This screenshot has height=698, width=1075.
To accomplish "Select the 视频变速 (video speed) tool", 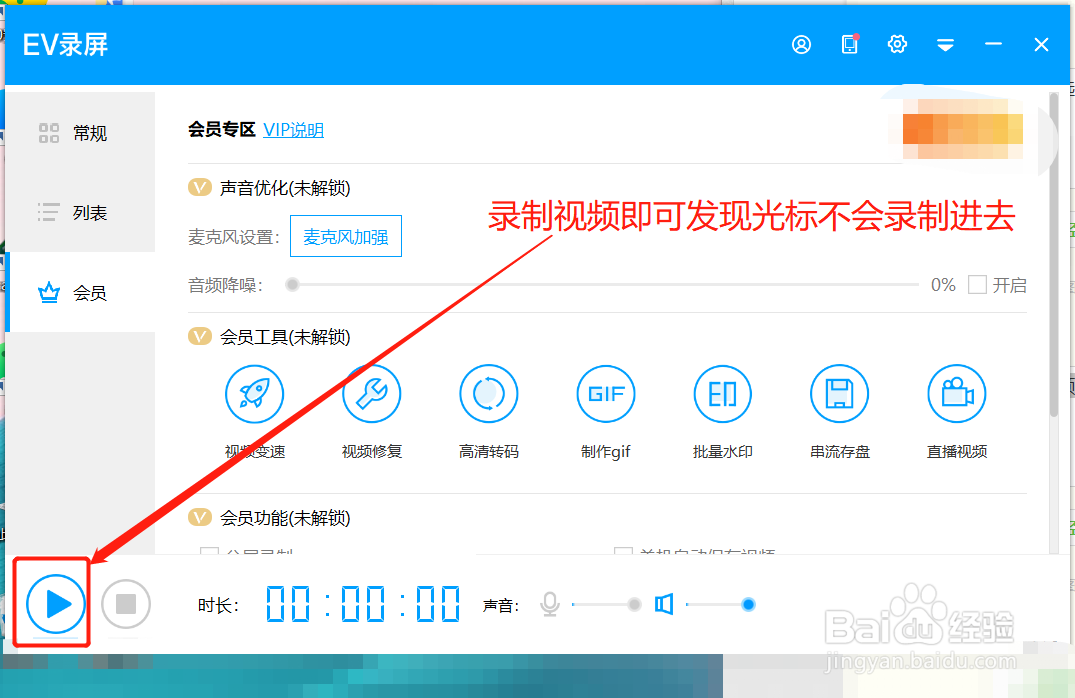I will (x=254, y=393).
